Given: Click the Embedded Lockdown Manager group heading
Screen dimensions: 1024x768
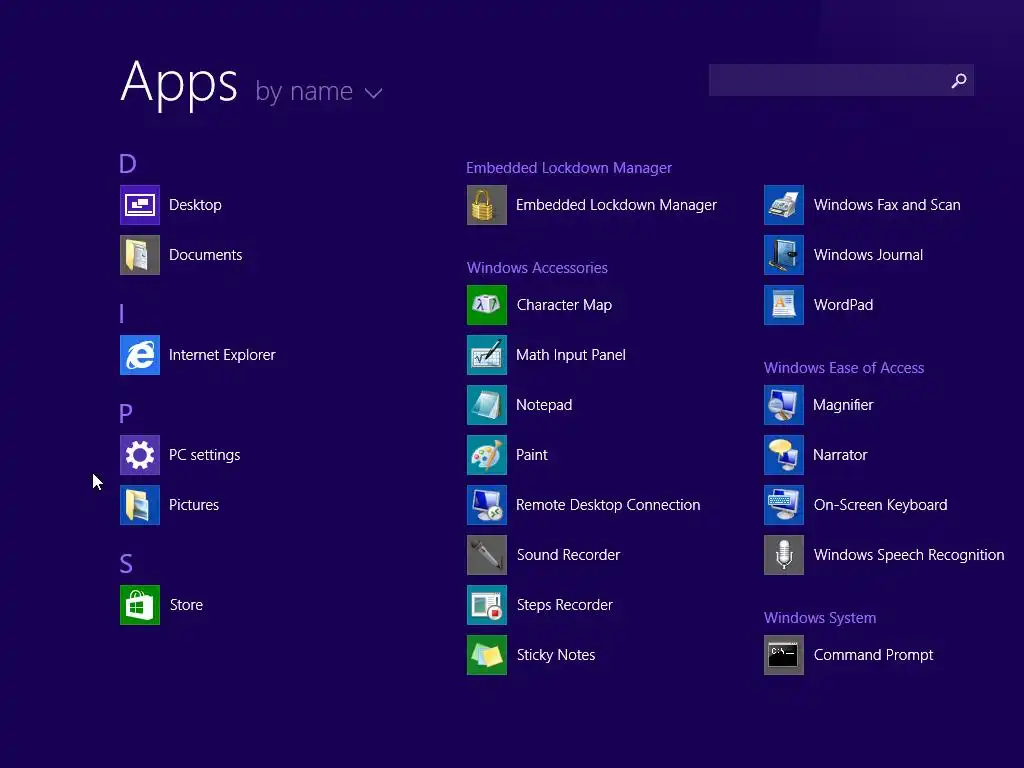Looking at the screenshot, I should [569, 168].
